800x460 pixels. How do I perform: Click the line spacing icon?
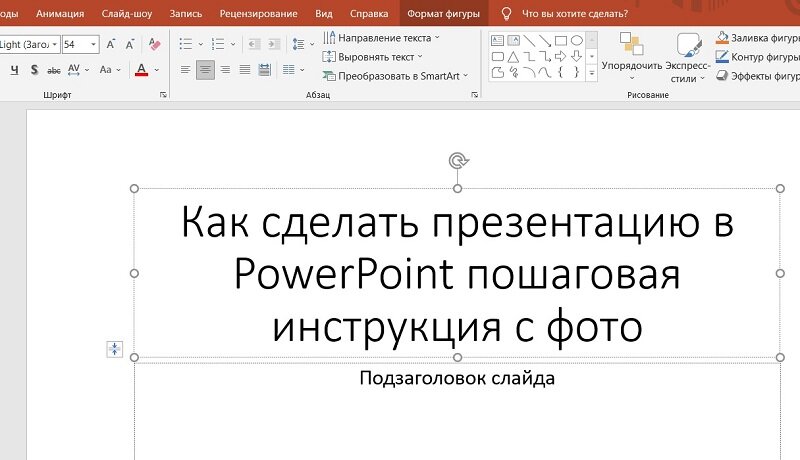pyautogui.click(x=298, y=44)
